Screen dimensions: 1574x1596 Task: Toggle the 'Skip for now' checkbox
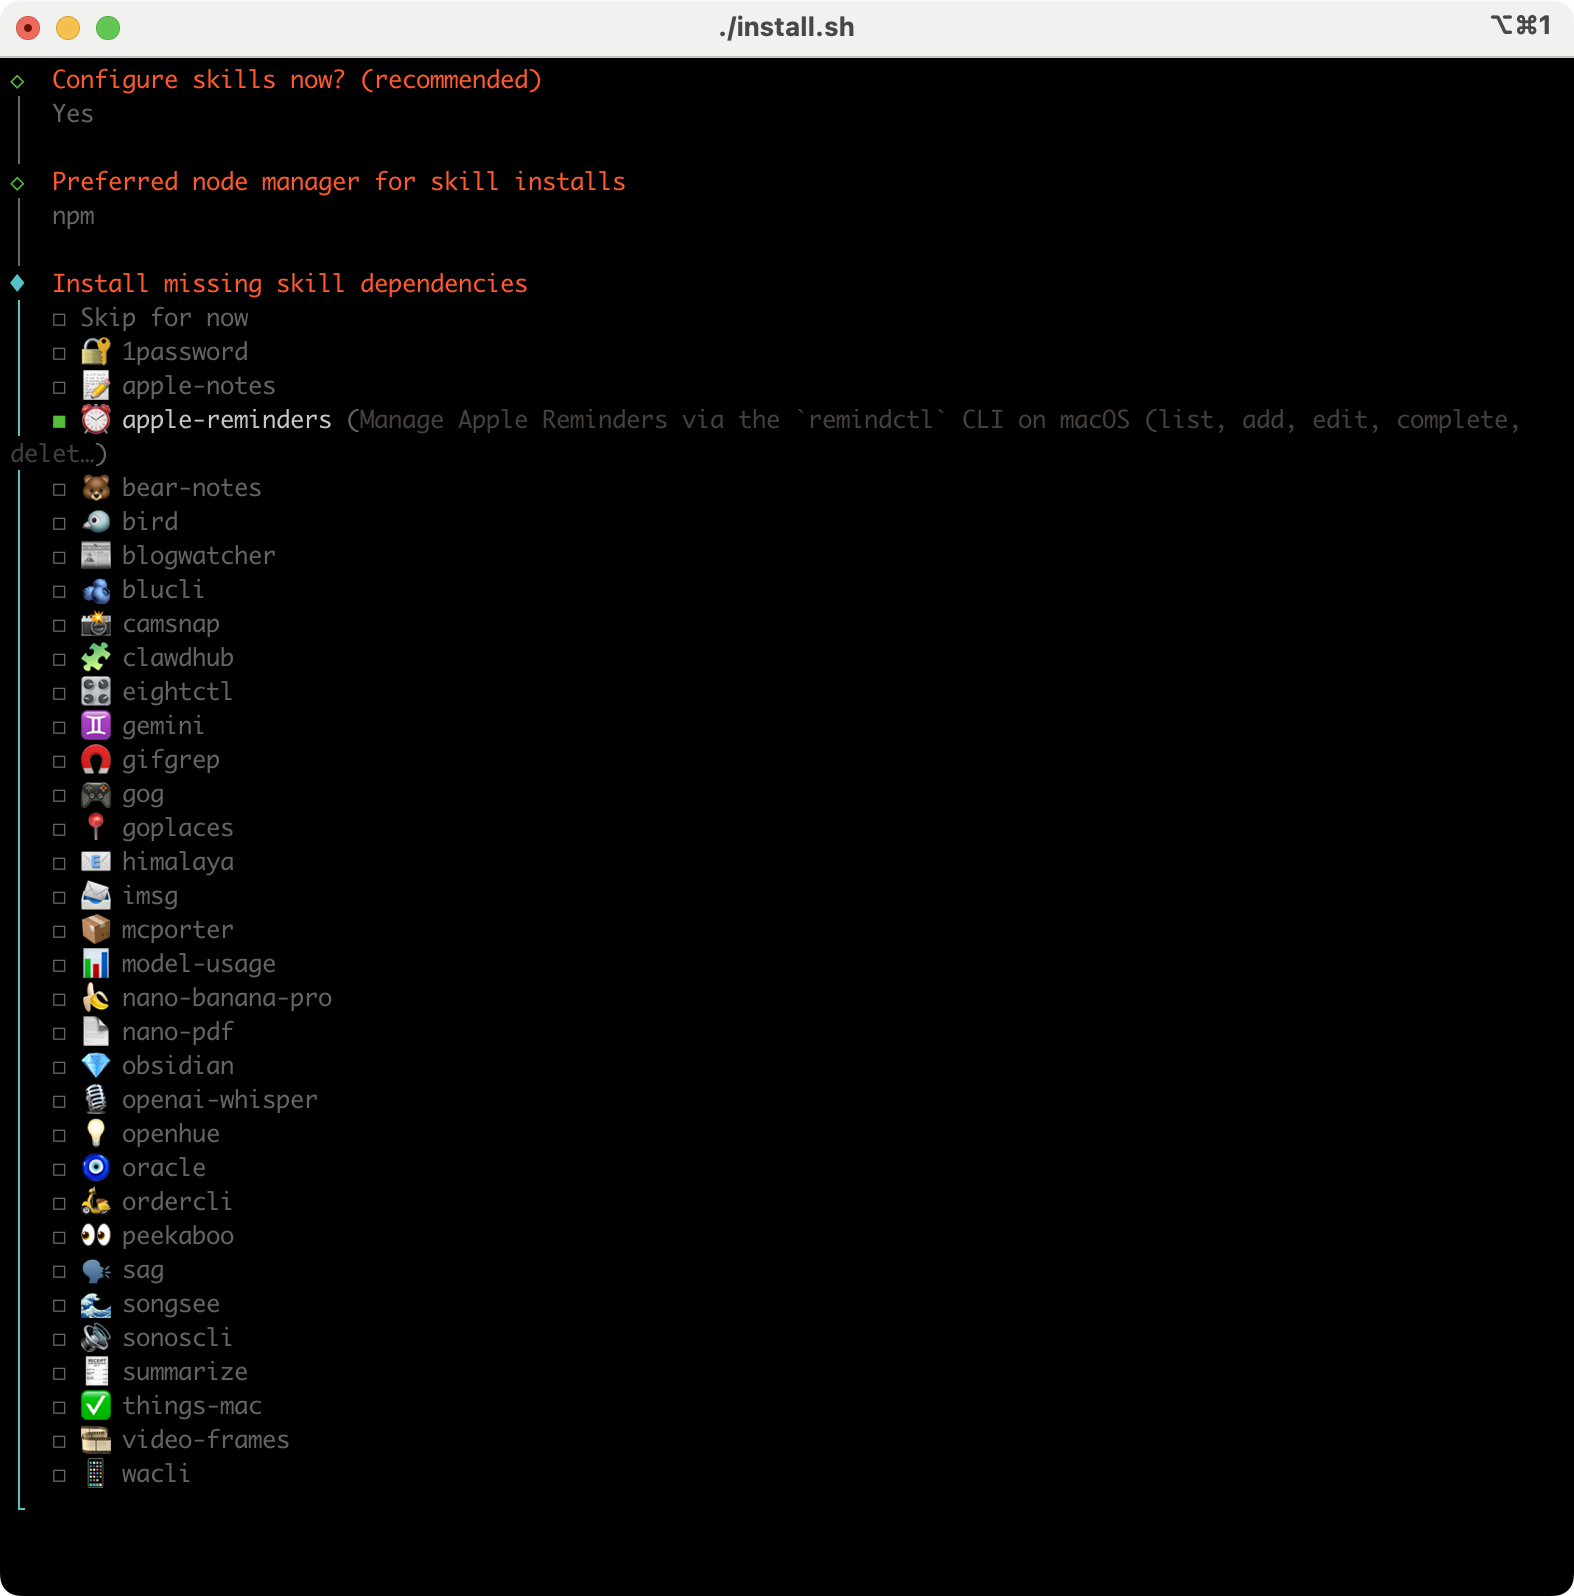tap(59, 320)
